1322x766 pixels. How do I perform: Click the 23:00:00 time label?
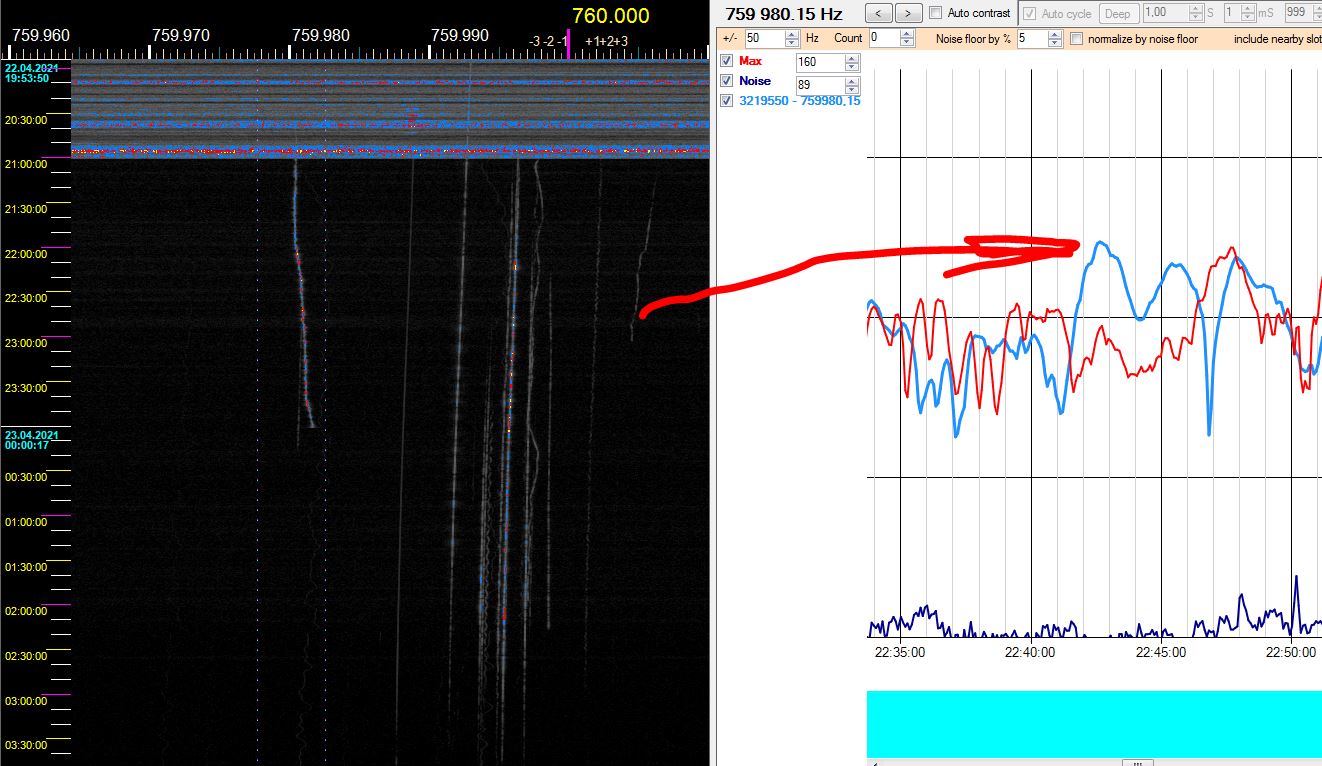tap(25, 343)
